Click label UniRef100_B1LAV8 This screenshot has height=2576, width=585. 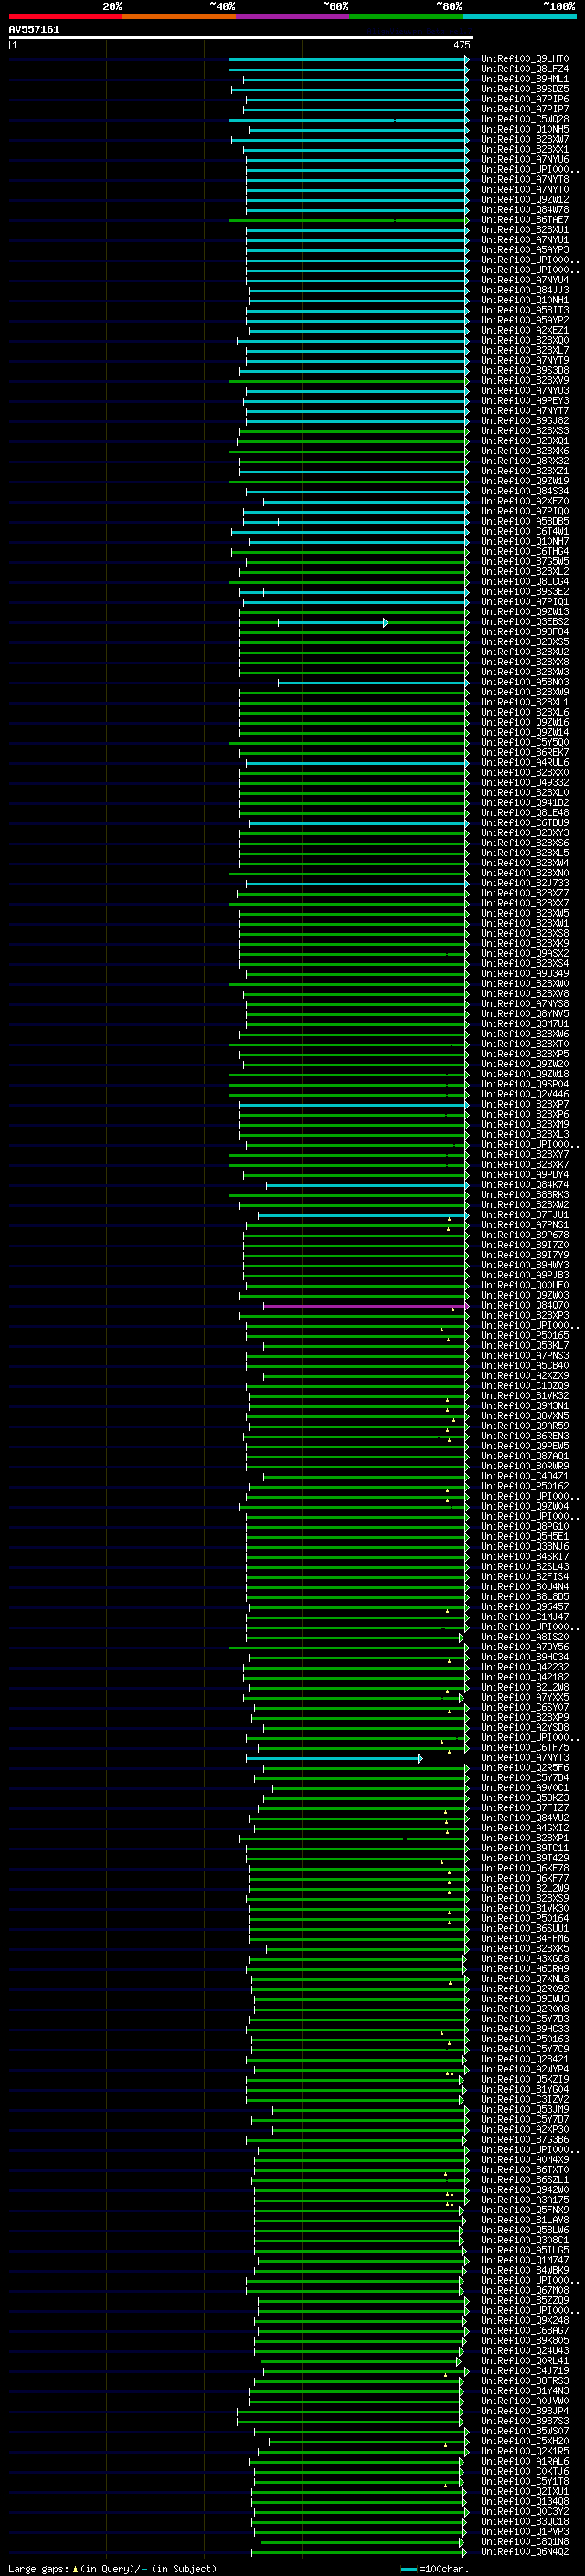[524, 2220]
